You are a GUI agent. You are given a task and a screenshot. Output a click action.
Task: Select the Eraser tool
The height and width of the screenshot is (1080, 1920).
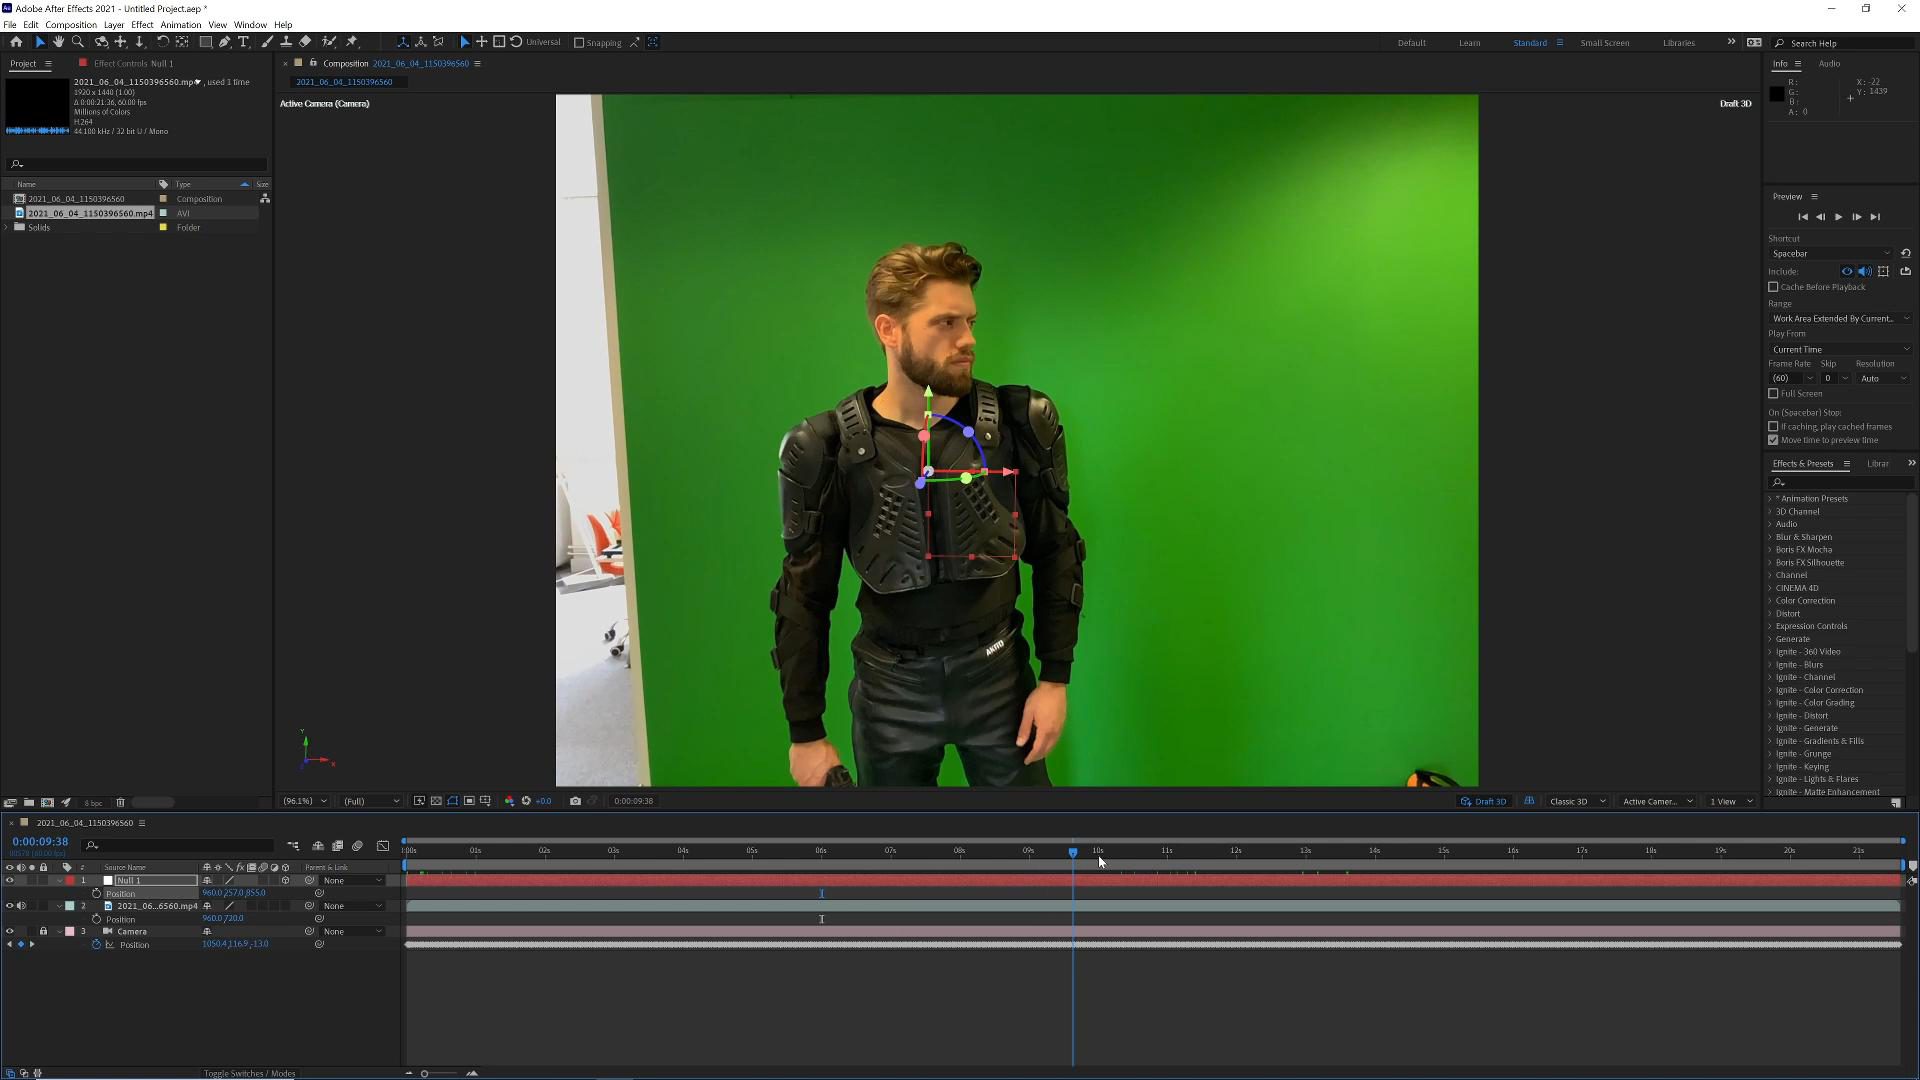point(305,42)
